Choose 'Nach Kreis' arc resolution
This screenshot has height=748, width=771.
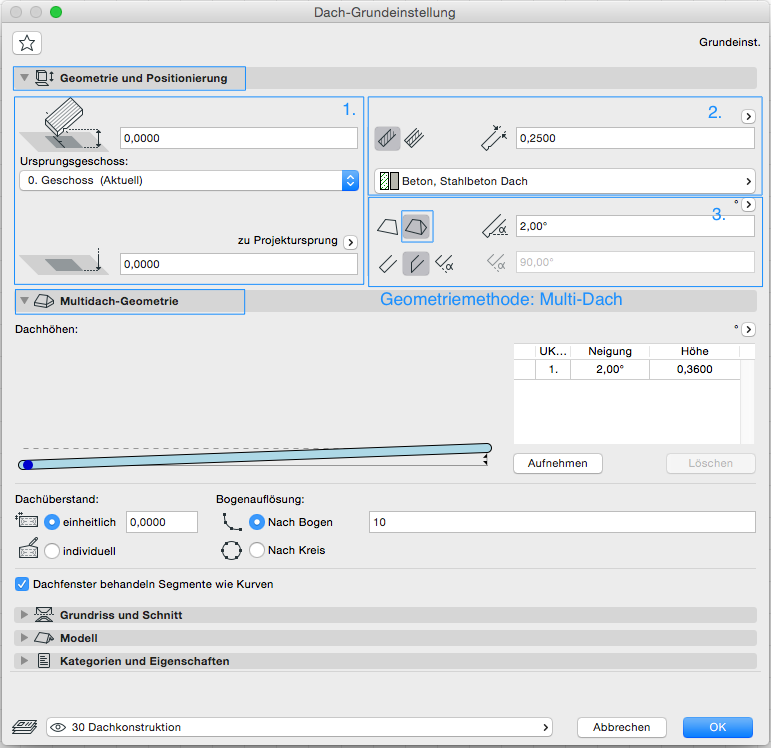click(x=257, y=550)
